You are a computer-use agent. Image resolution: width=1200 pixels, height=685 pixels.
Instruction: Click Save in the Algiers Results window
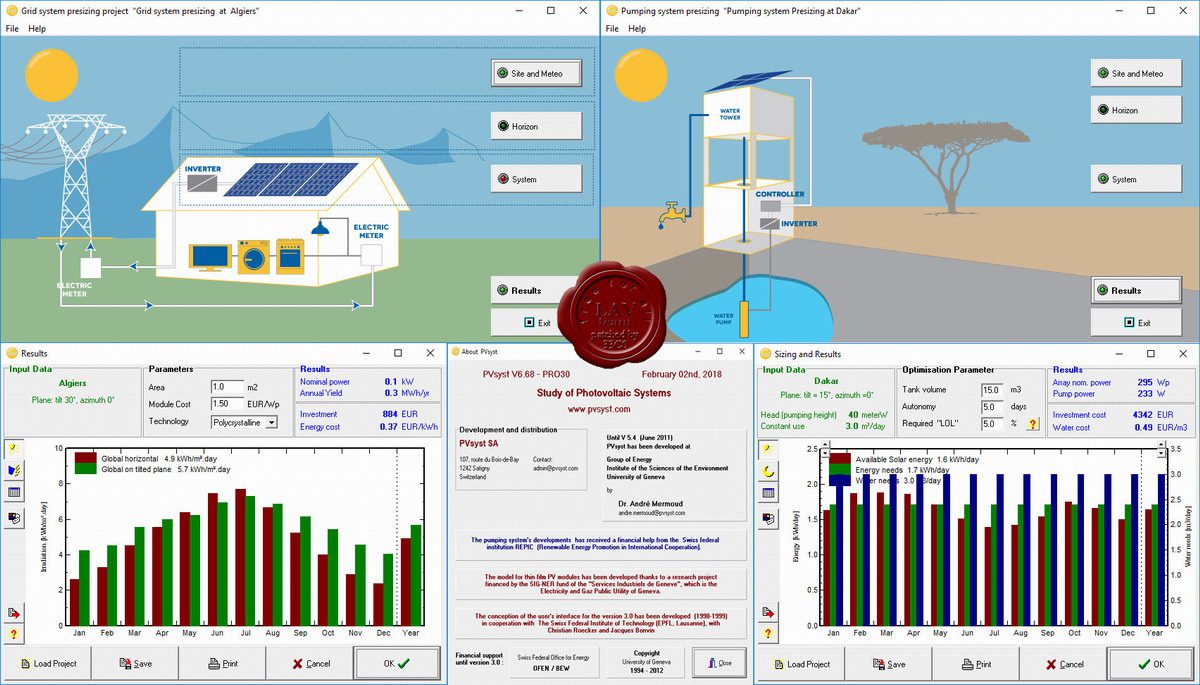(135, 663)
